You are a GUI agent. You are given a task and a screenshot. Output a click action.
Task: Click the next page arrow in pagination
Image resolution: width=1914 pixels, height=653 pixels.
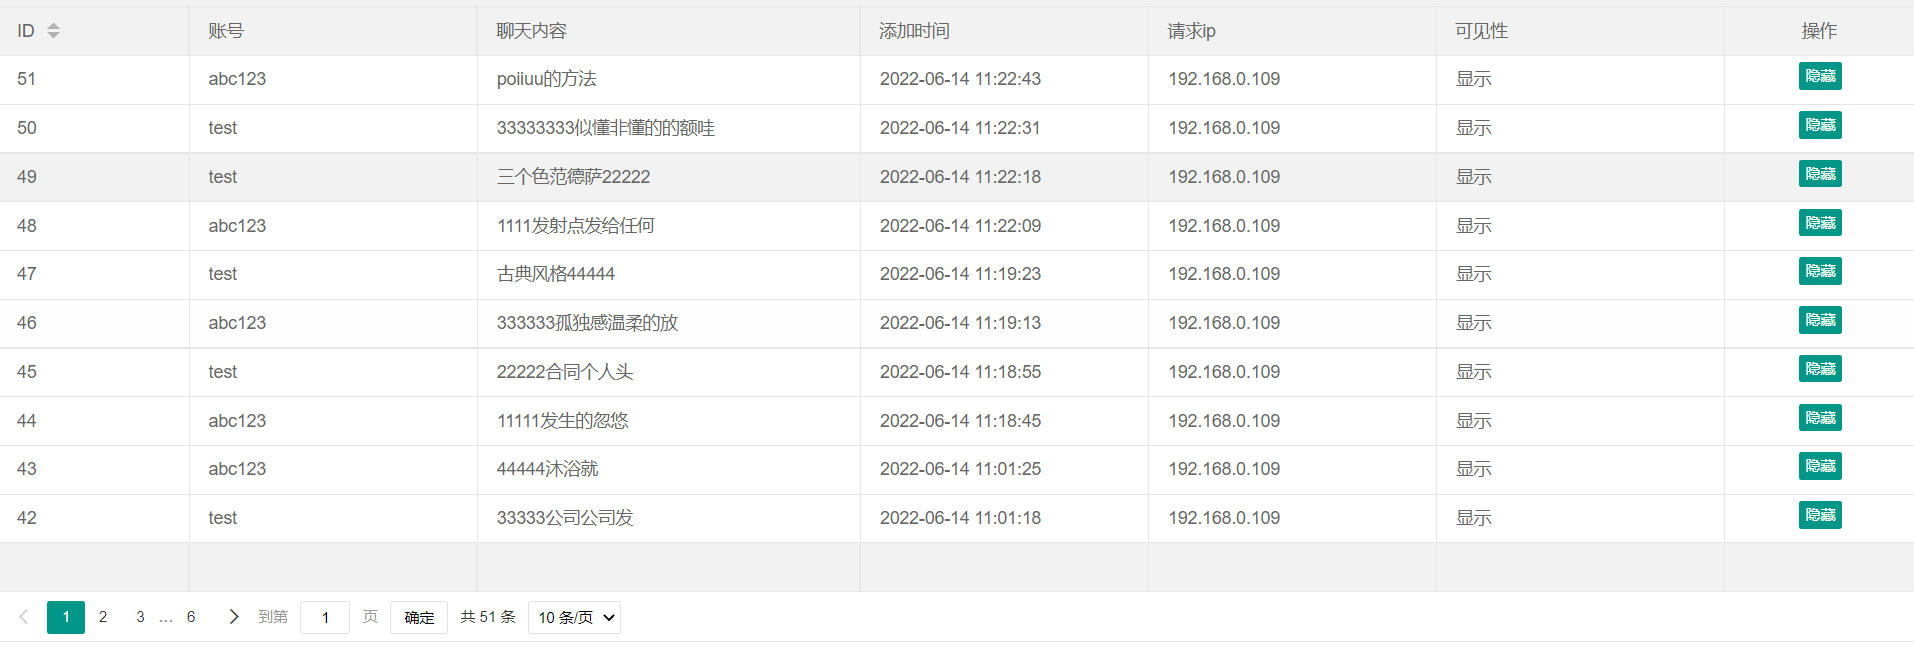coord(233,617)
